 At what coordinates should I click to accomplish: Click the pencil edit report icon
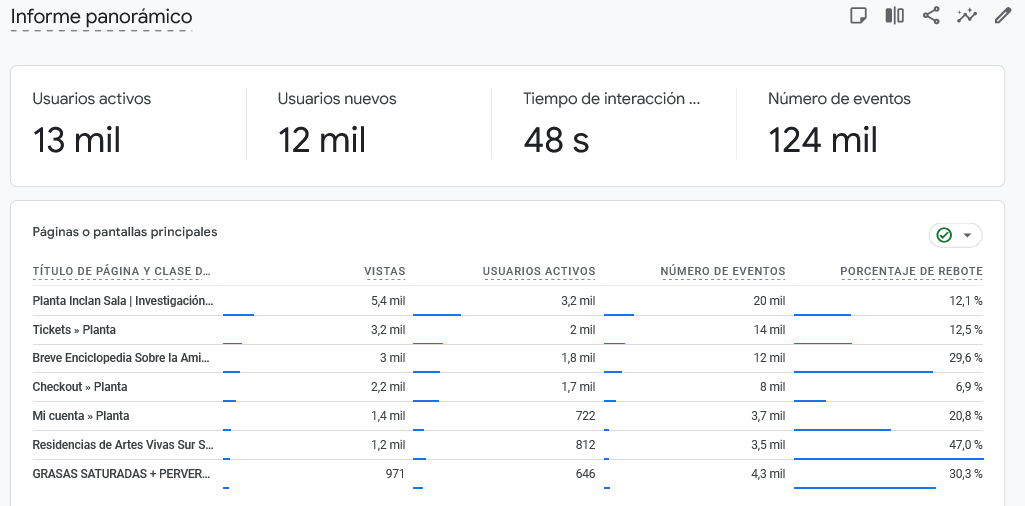pos(1002,16)
